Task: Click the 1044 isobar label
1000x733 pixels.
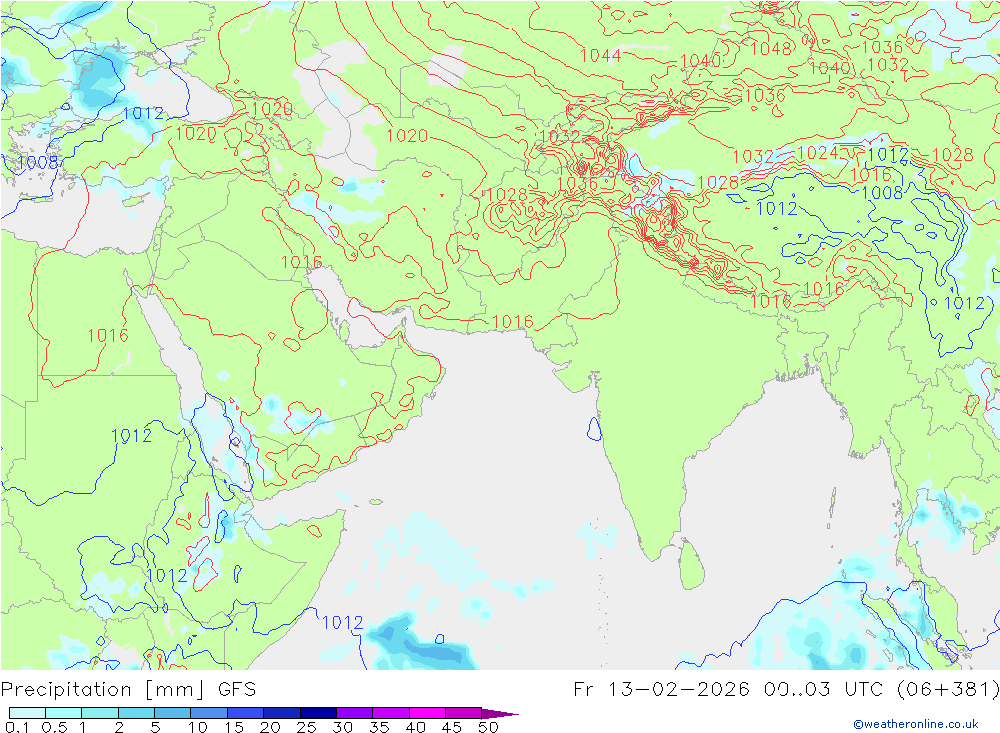Action: [x=601, y=56]
